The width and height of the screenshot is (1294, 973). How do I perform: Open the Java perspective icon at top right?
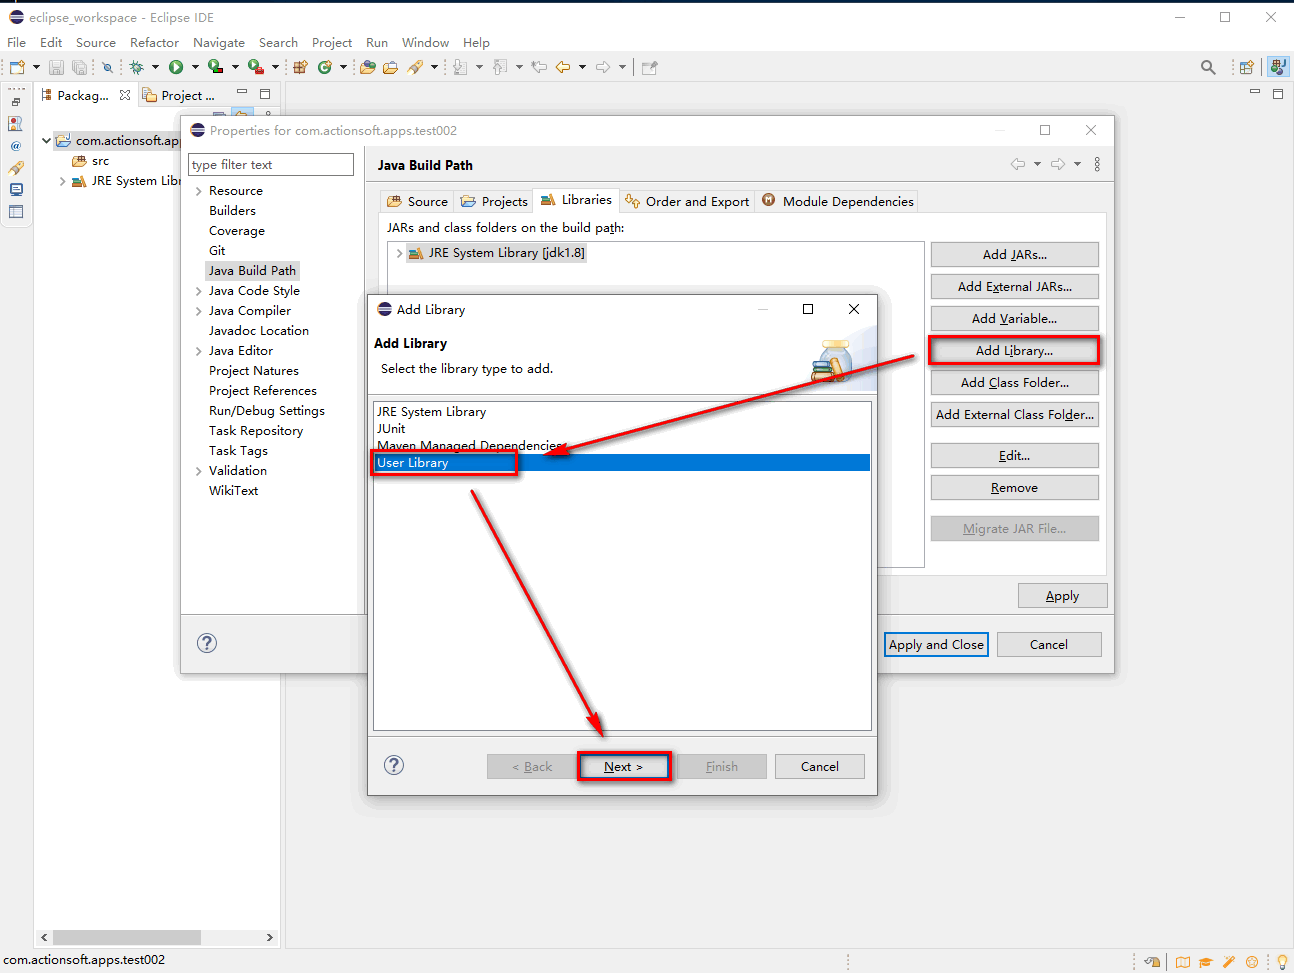pos(1278,67)
